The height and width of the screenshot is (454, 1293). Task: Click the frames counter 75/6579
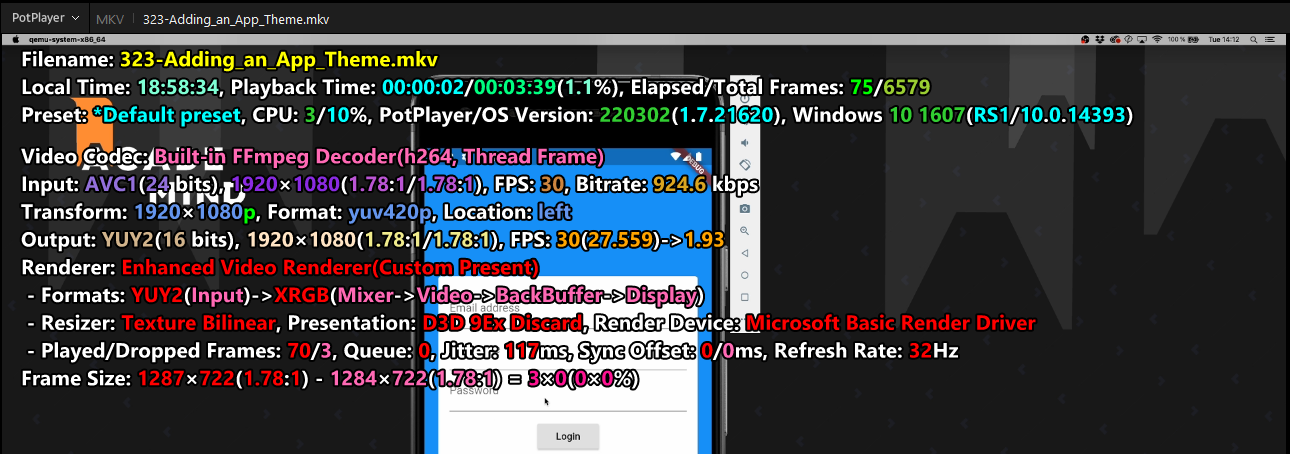click(890, 87)
